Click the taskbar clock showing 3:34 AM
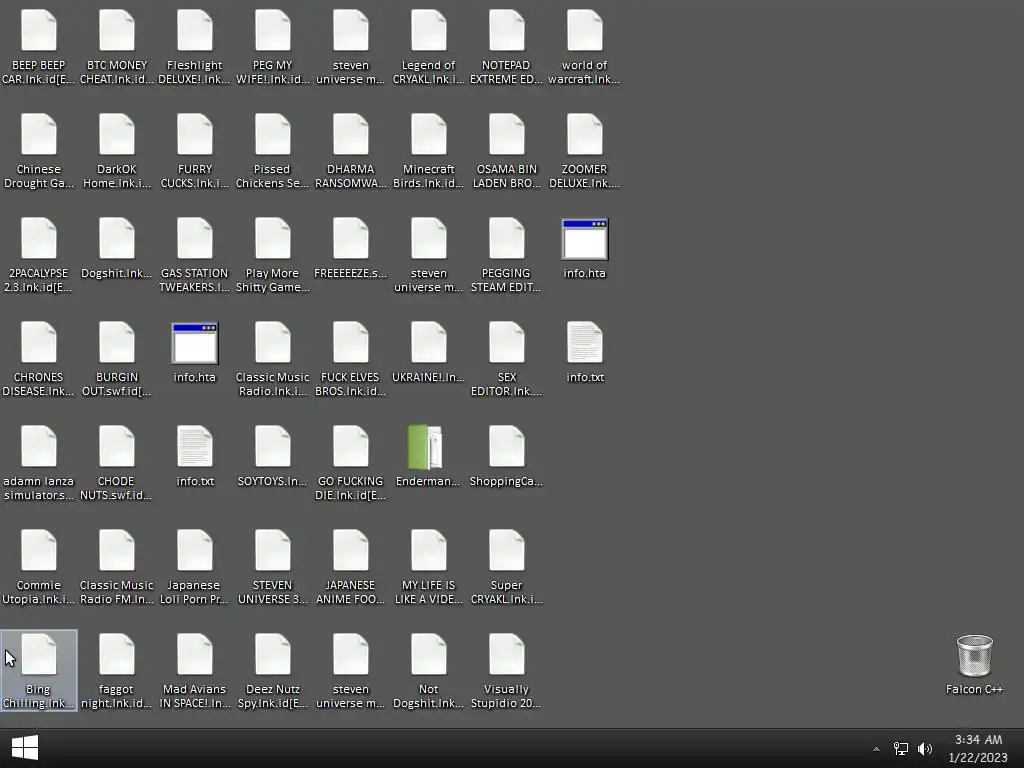 pyautogui.click(x=978, y=748)
